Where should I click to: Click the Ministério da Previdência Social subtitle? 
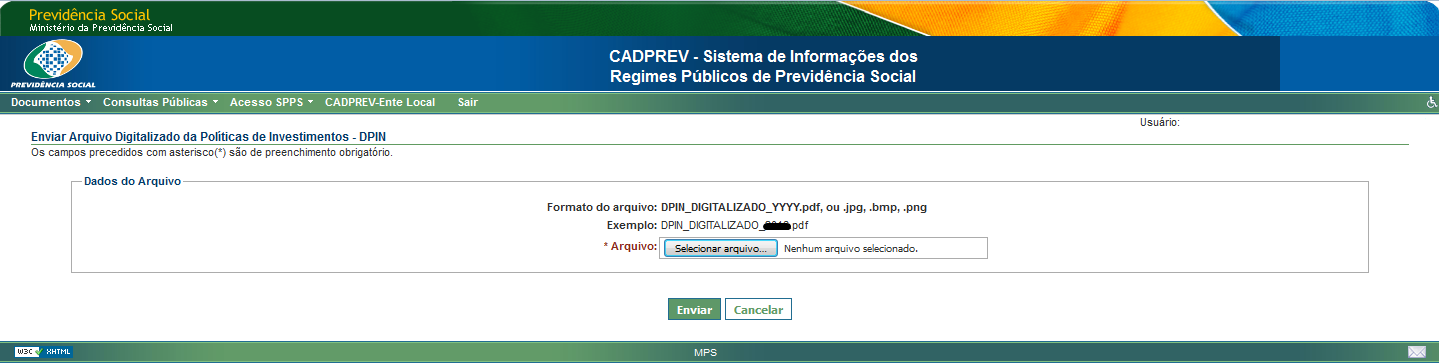click(101, 28)
